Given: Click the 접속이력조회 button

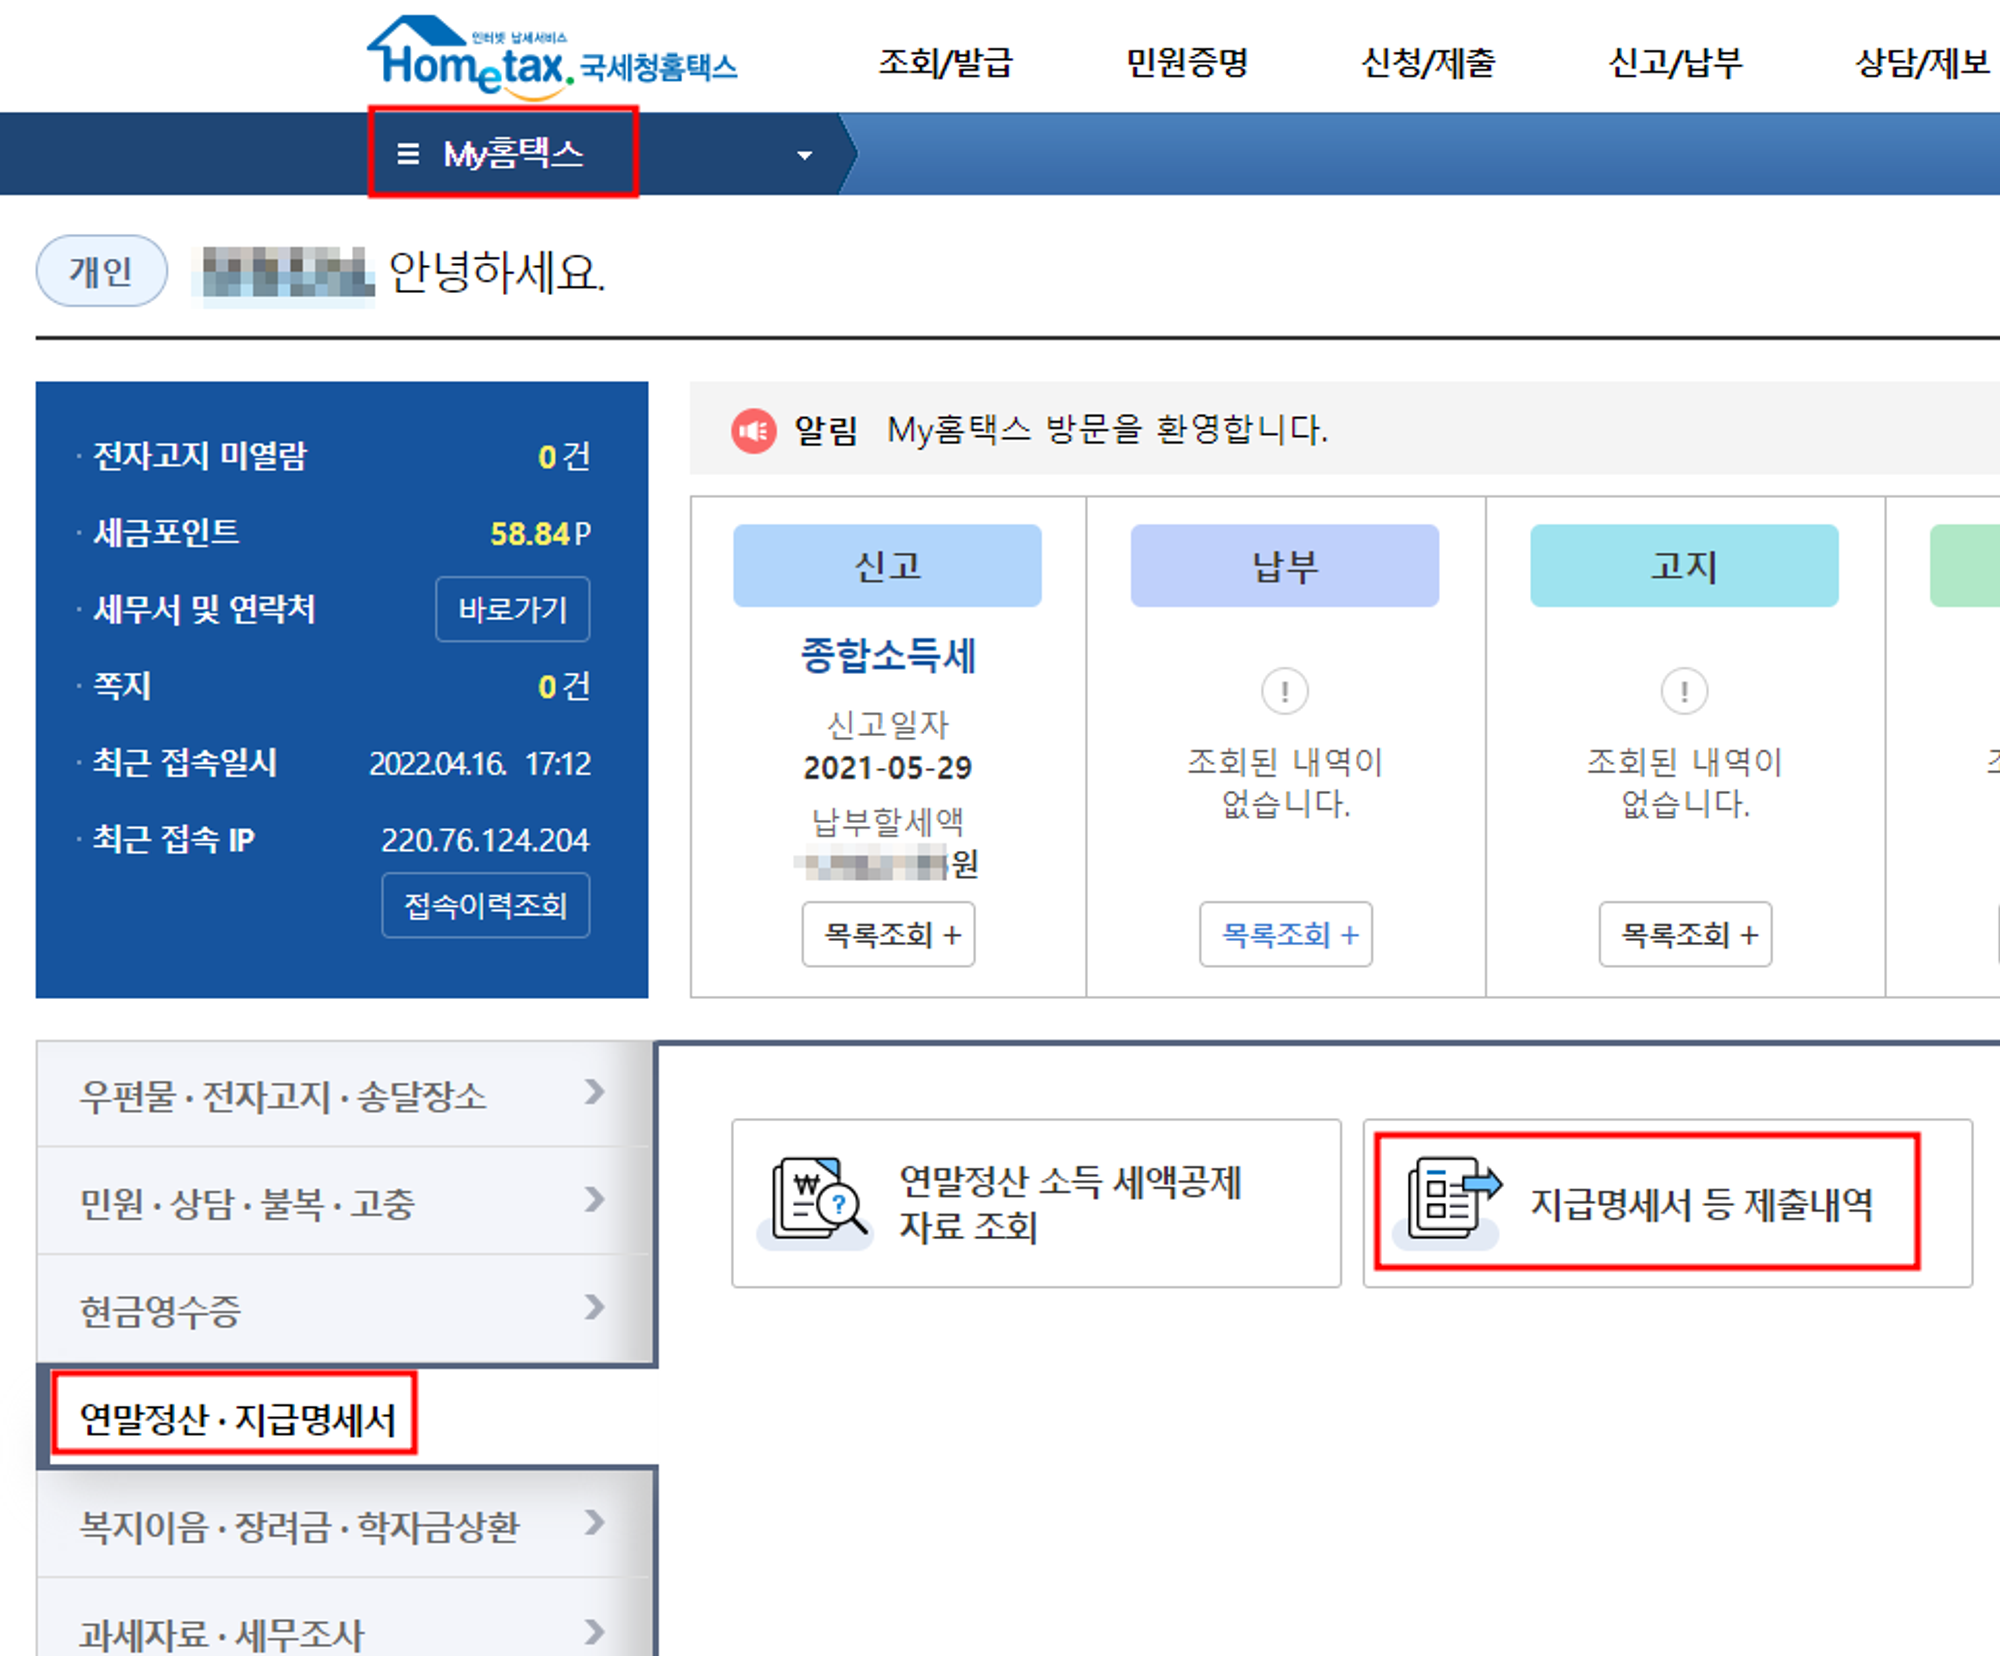Looking at the screenshot, I should pos(485,906).
